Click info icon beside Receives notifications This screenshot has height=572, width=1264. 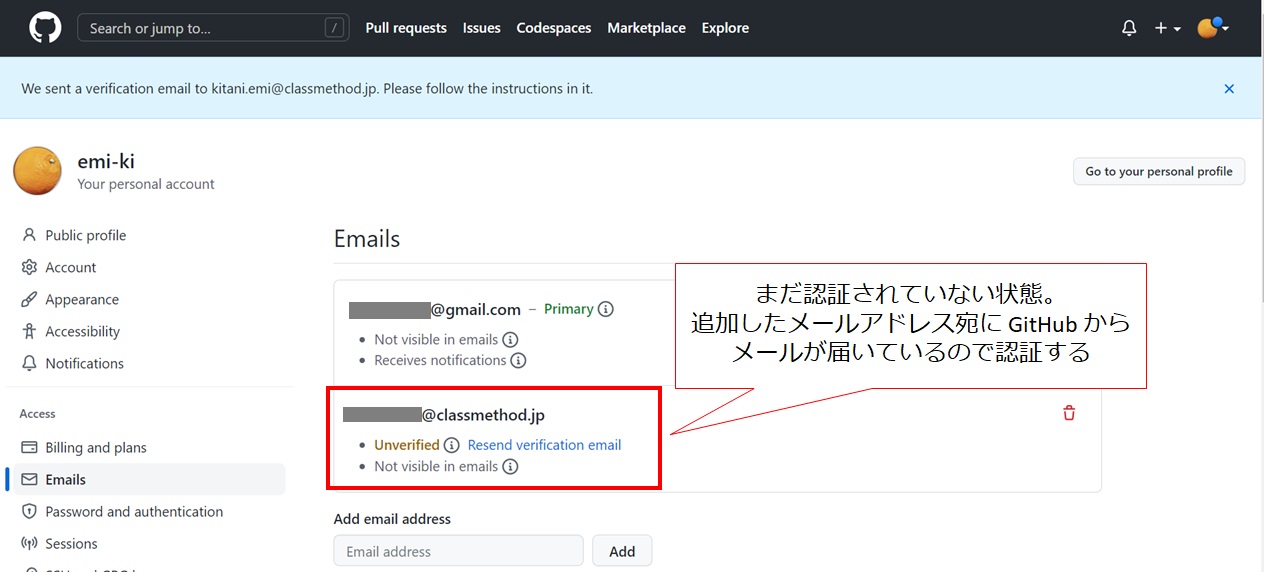pyautogui.click(x=518, y=360)
